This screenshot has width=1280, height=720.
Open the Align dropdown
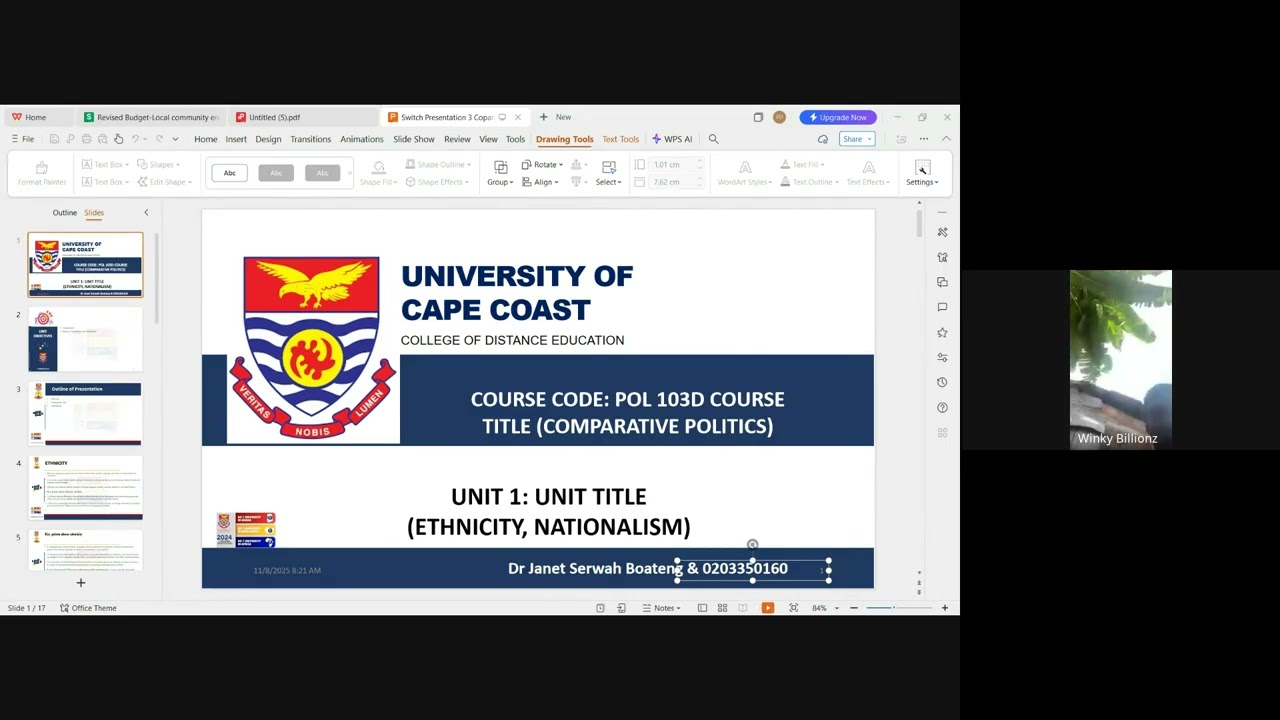click(540, 182)
